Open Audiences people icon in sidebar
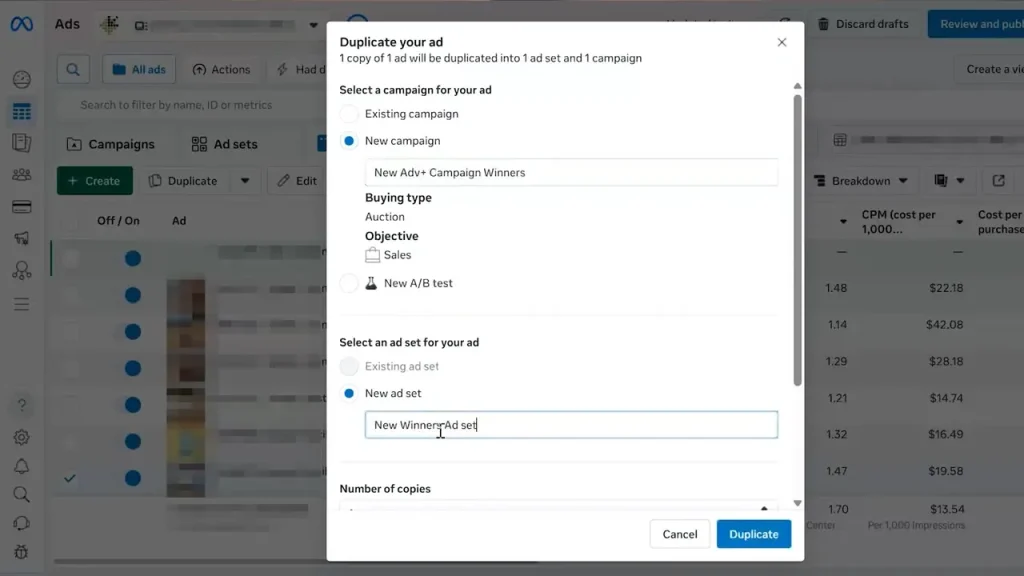 tap(22, 175)
